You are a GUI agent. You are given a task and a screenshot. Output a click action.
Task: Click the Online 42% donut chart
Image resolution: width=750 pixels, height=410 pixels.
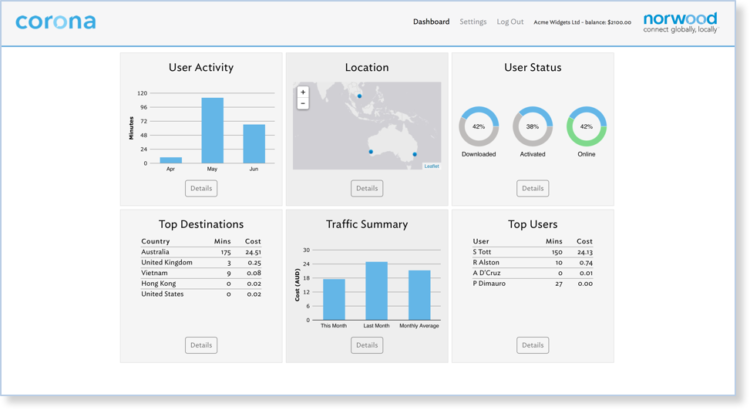point(586,127)
